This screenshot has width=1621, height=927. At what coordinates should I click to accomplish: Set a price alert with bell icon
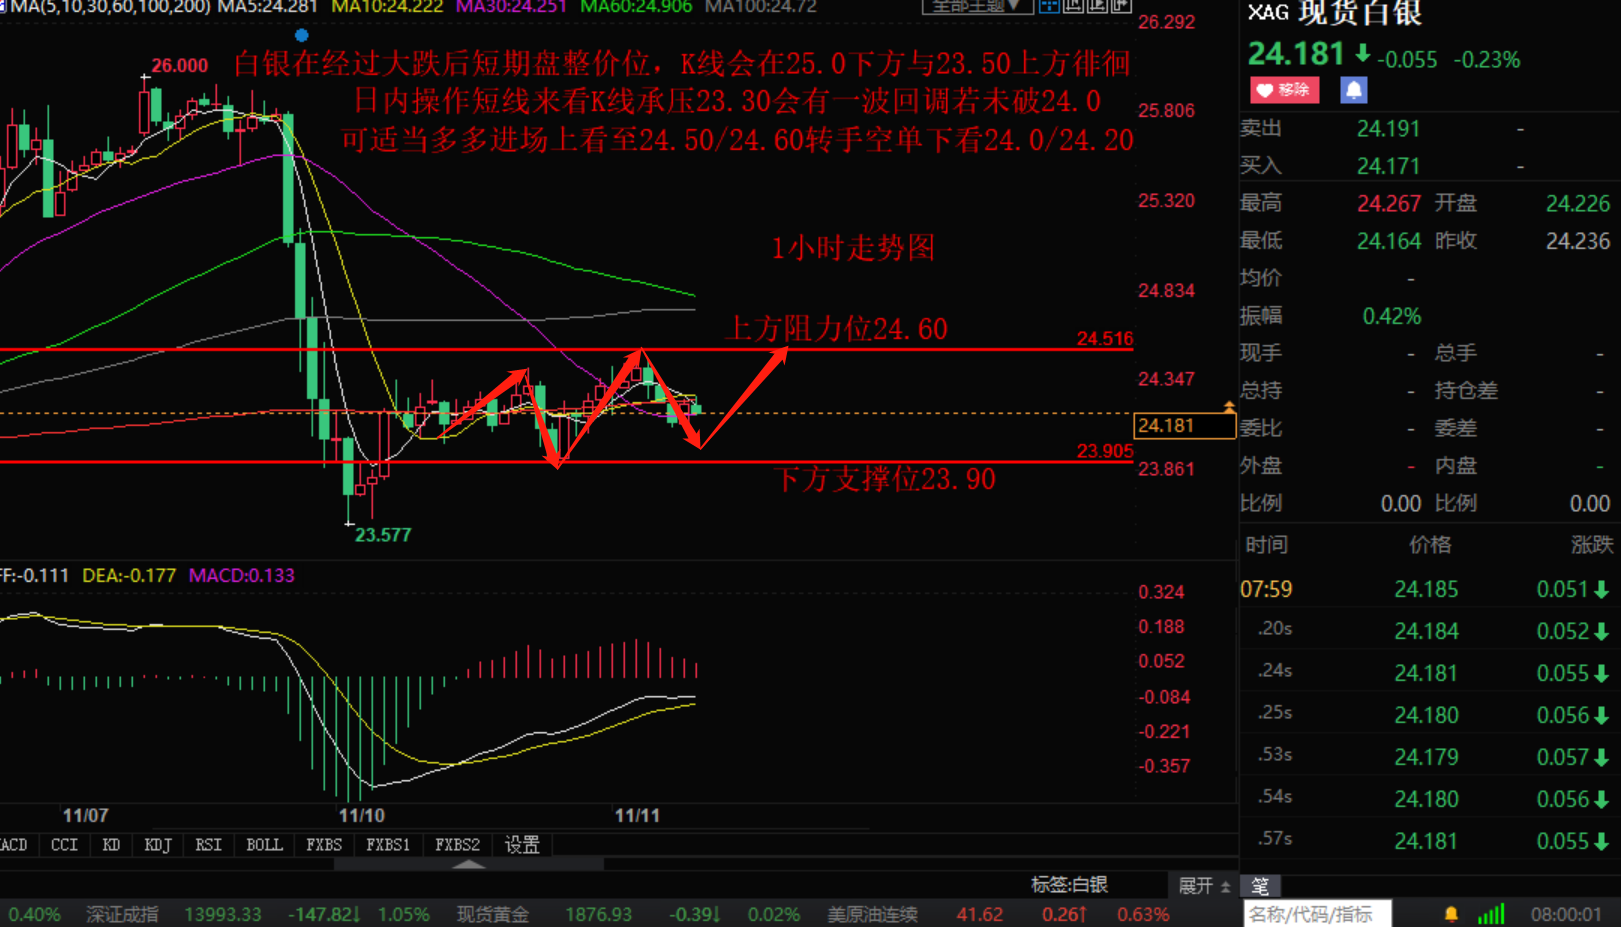tap(1353, 90)
